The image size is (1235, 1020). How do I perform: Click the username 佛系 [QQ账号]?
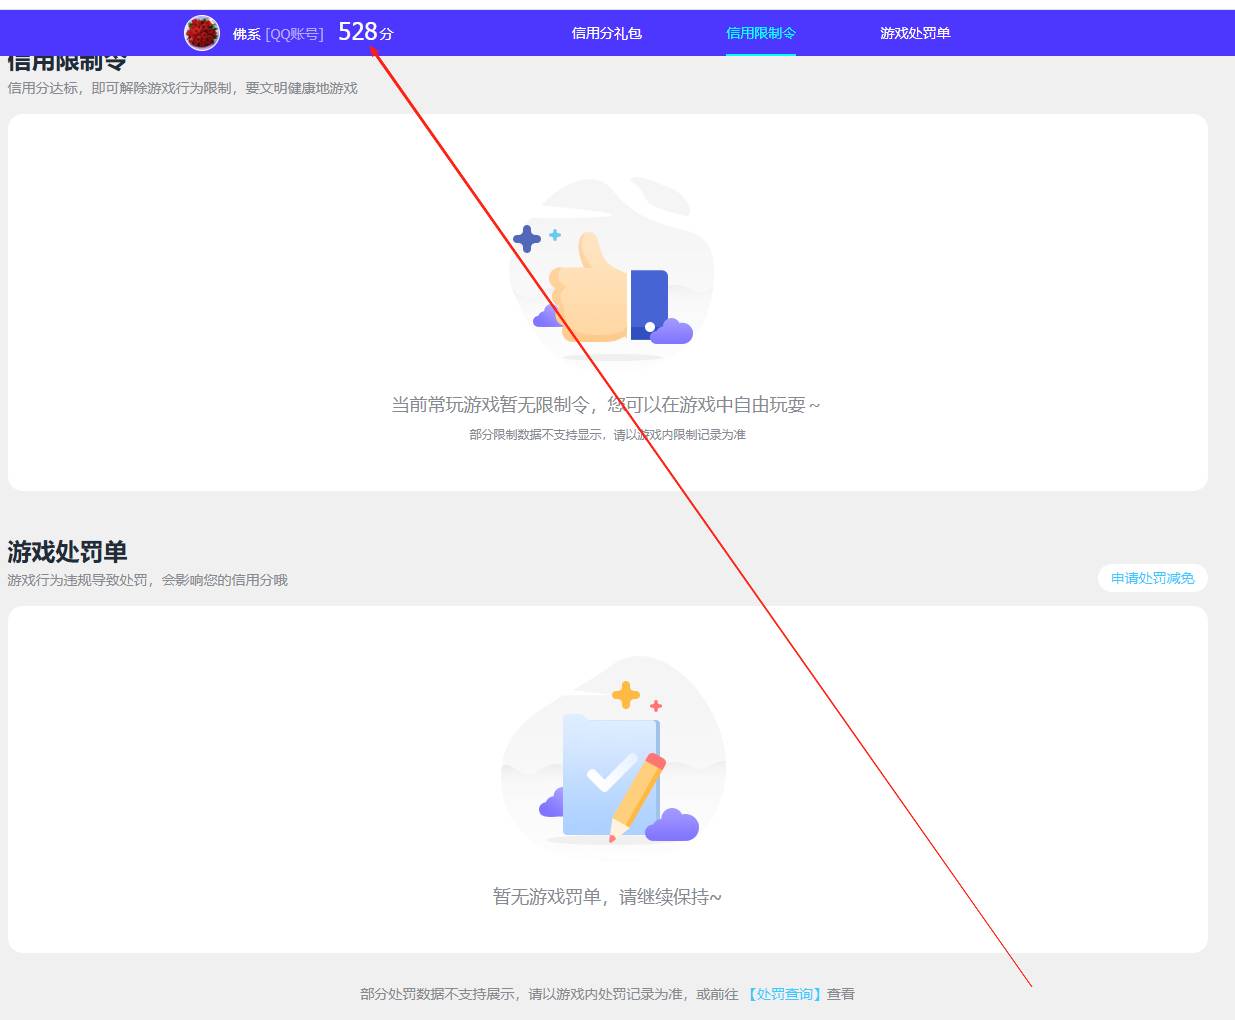pos(276,33)
